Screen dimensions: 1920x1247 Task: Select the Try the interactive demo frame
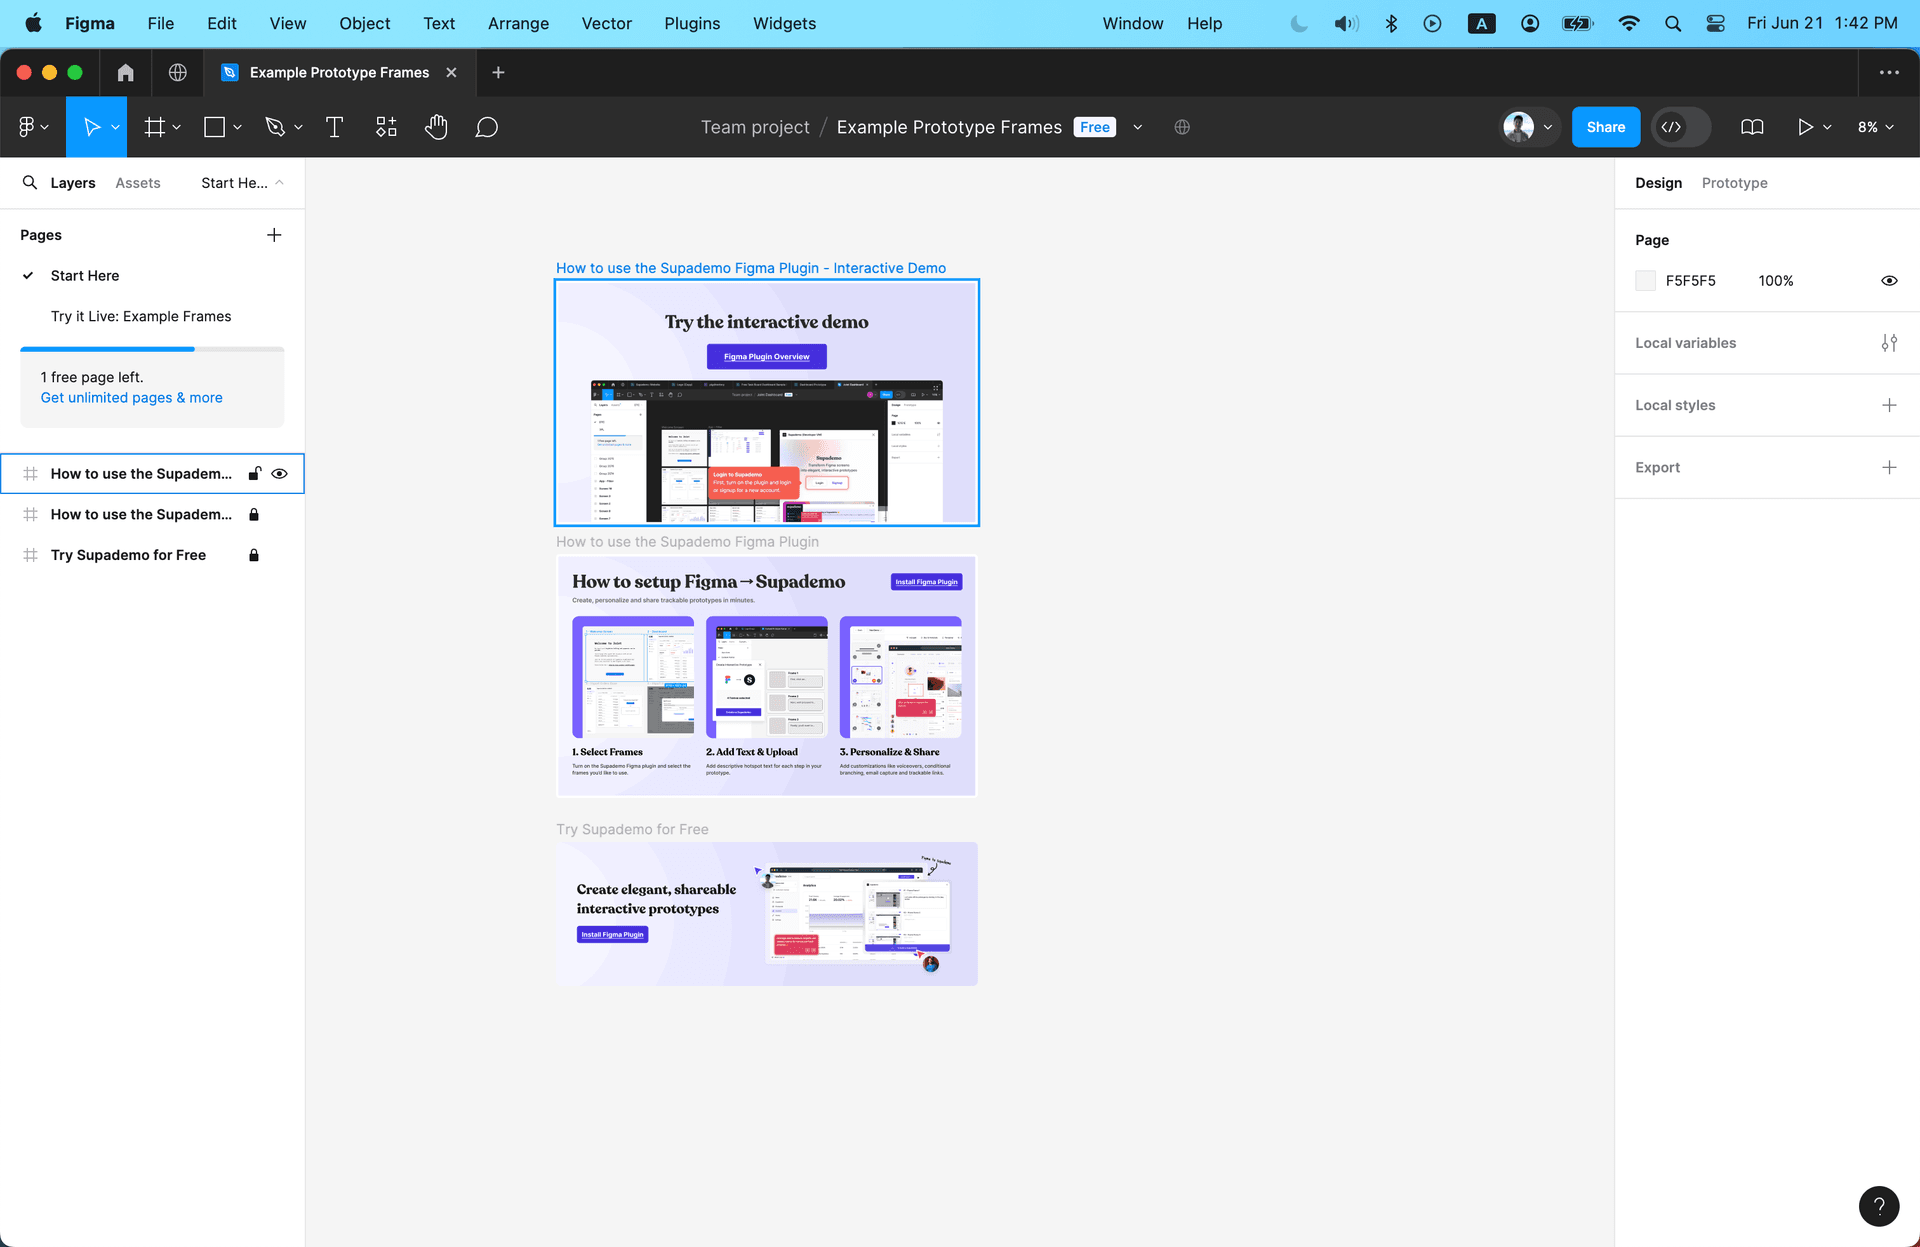coord(767,402)
